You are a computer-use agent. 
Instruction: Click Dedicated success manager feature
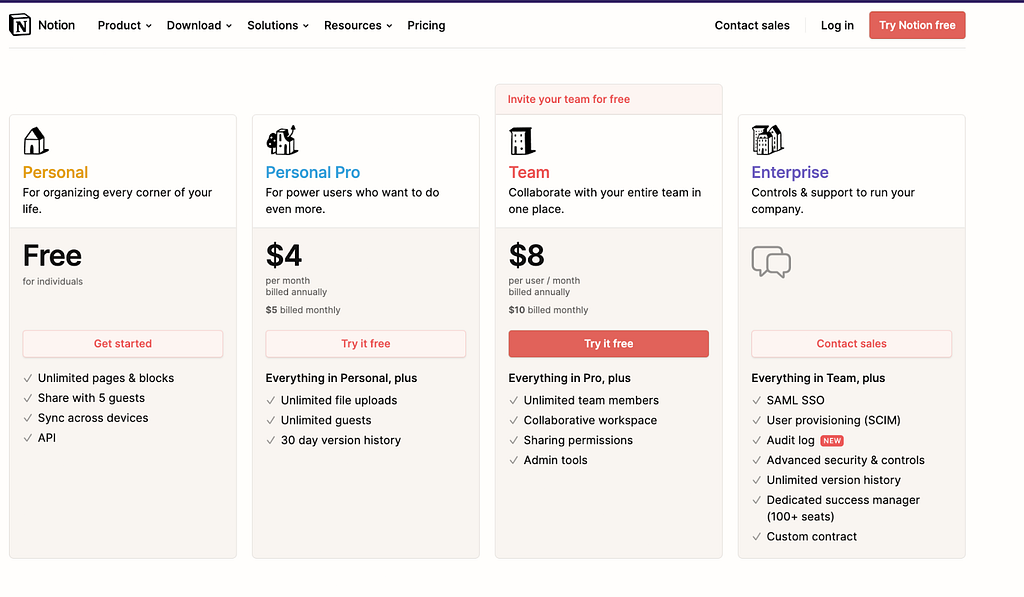(843, 508)
